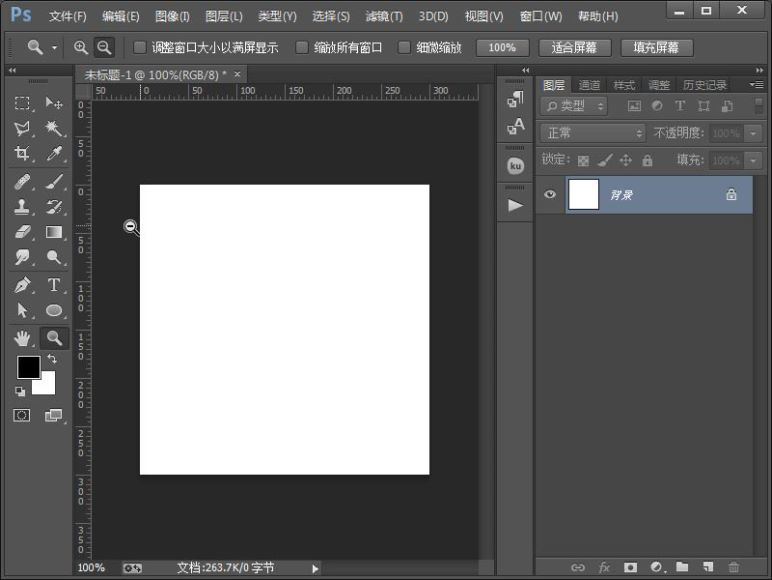Select the Eyedropper tool
This screenshot has height=580, width=772.
pos(54,153)
